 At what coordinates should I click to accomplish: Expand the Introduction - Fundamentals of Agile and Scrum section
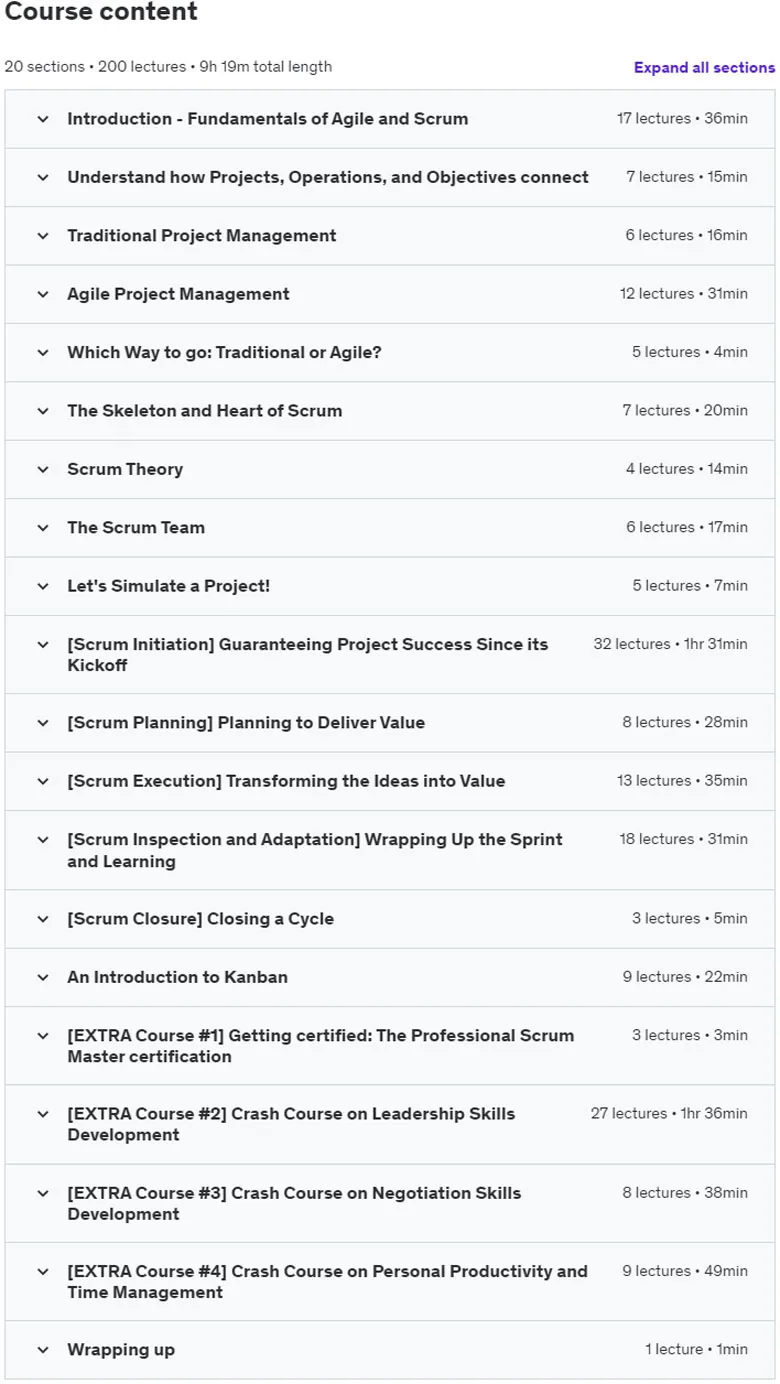(390, 119)
